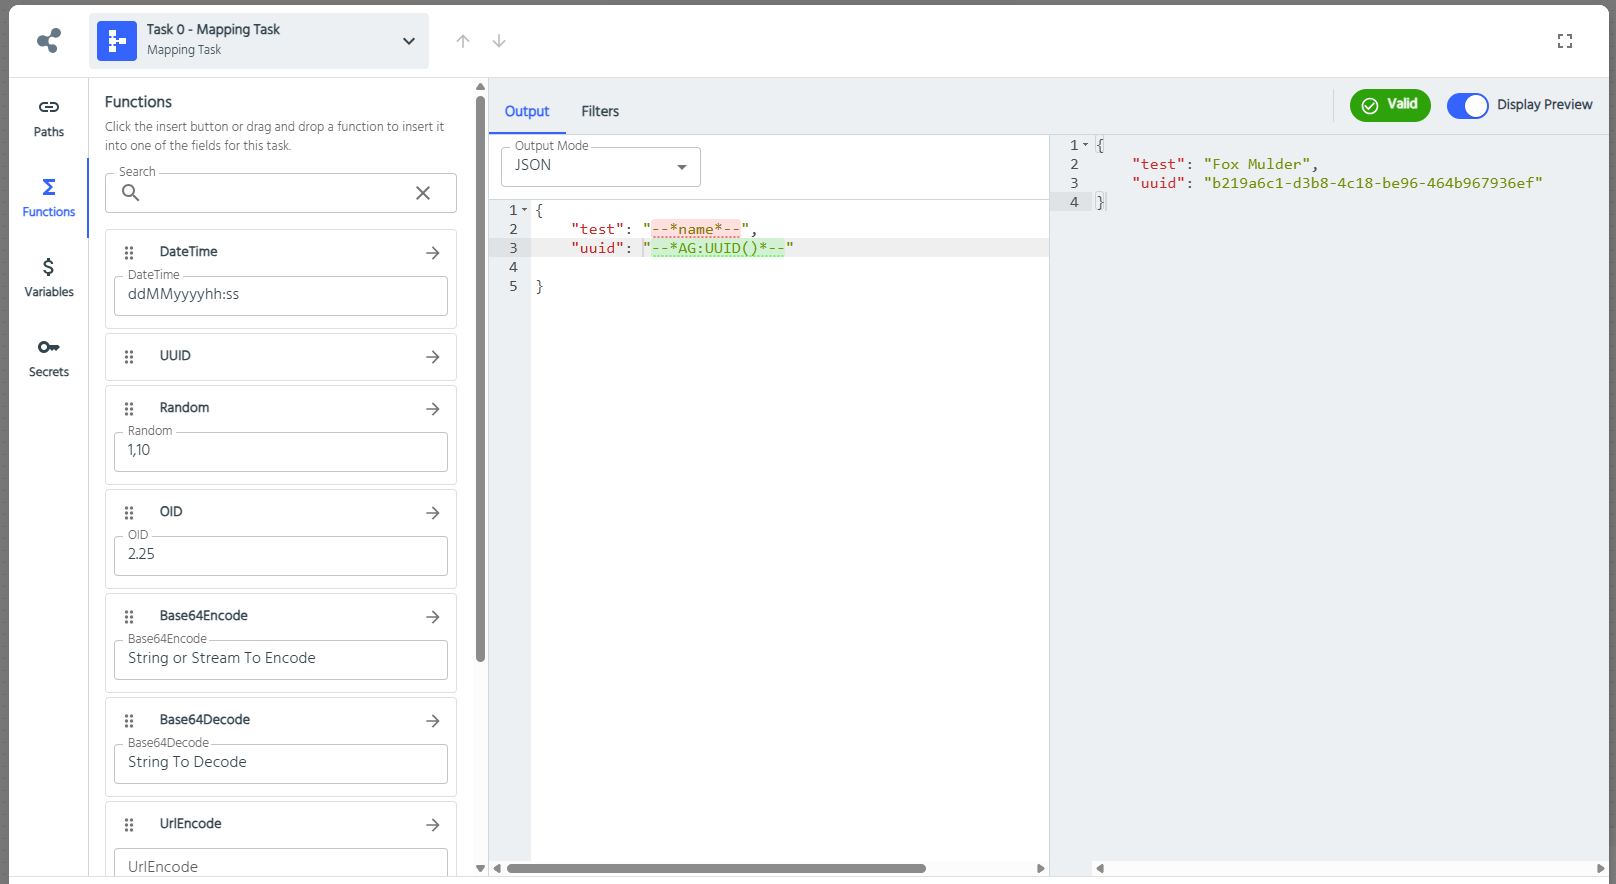Insert the UUID function using its arrow
Viewport: 1616px width, 884px height.
pos(432,357)
